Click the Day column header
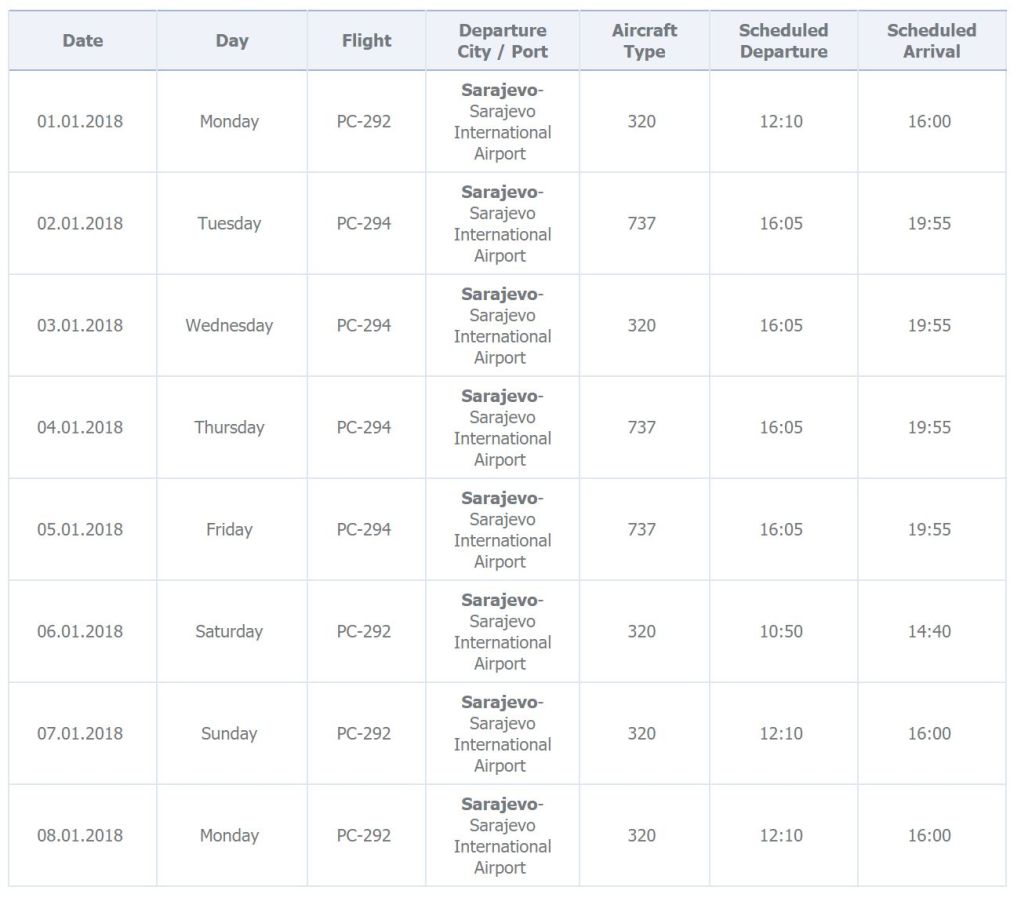This screenshot has width=1024, height=905. (x=231, y=41)
